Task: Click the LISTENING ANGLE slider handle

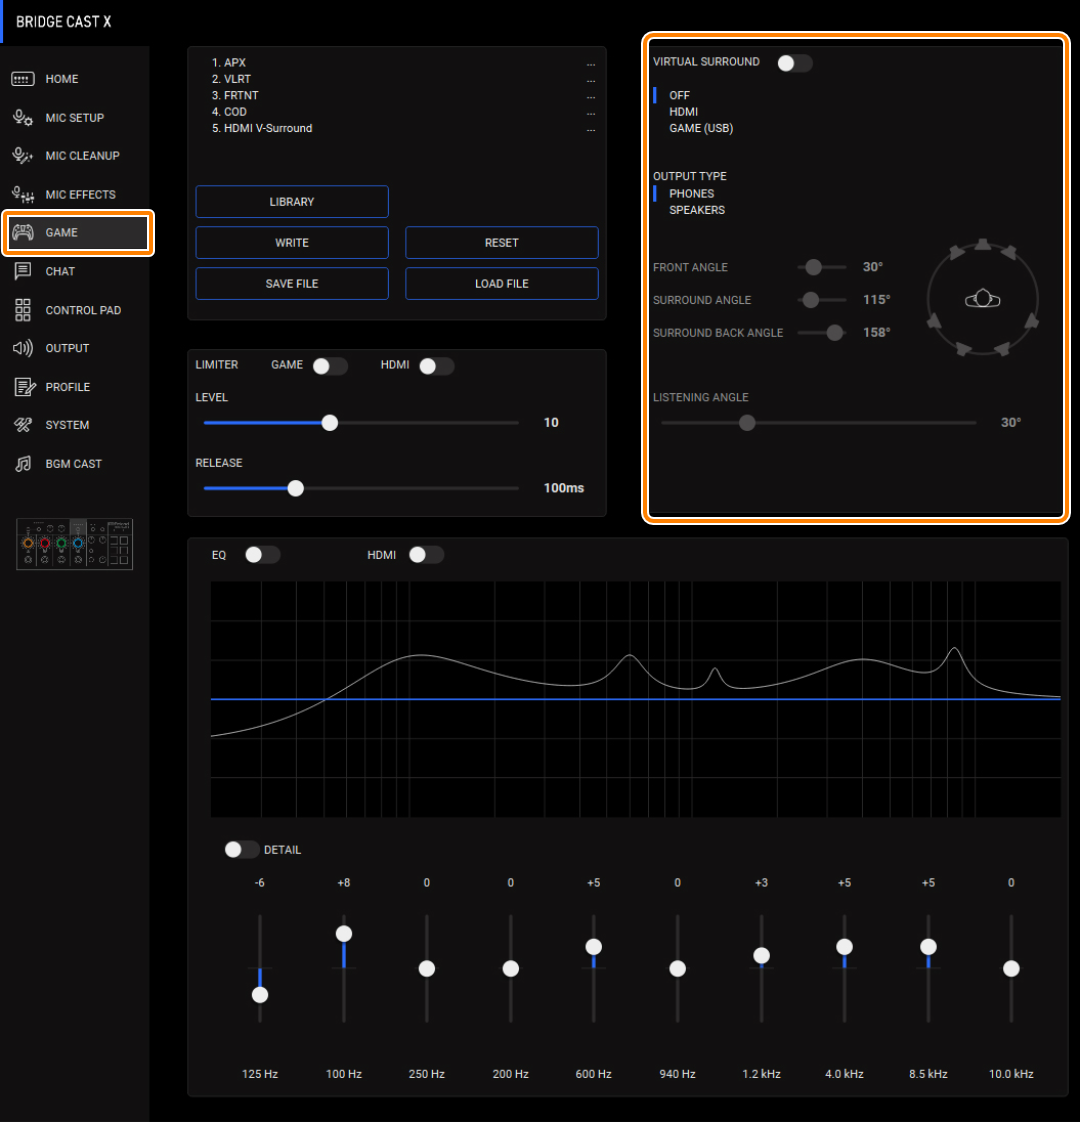Action: tap(747, 423)
